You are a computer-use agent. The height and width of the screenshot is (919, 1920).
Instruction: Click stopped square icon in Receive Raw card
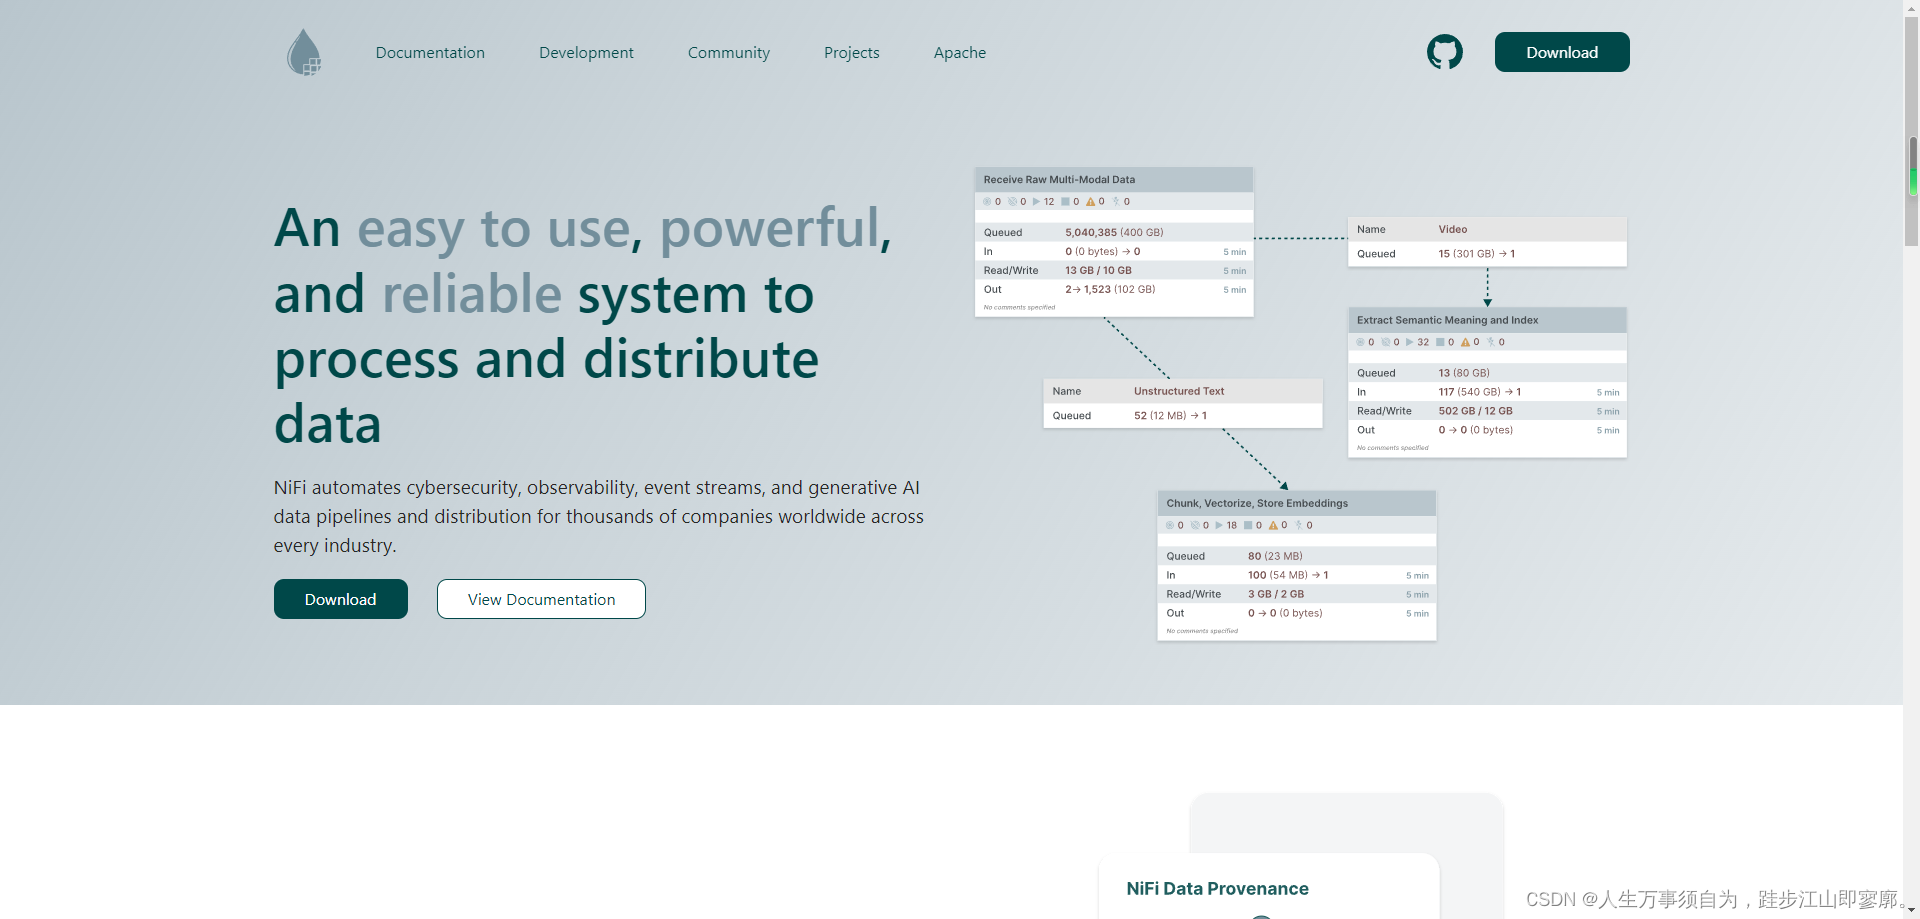[x=1065, y=202]
